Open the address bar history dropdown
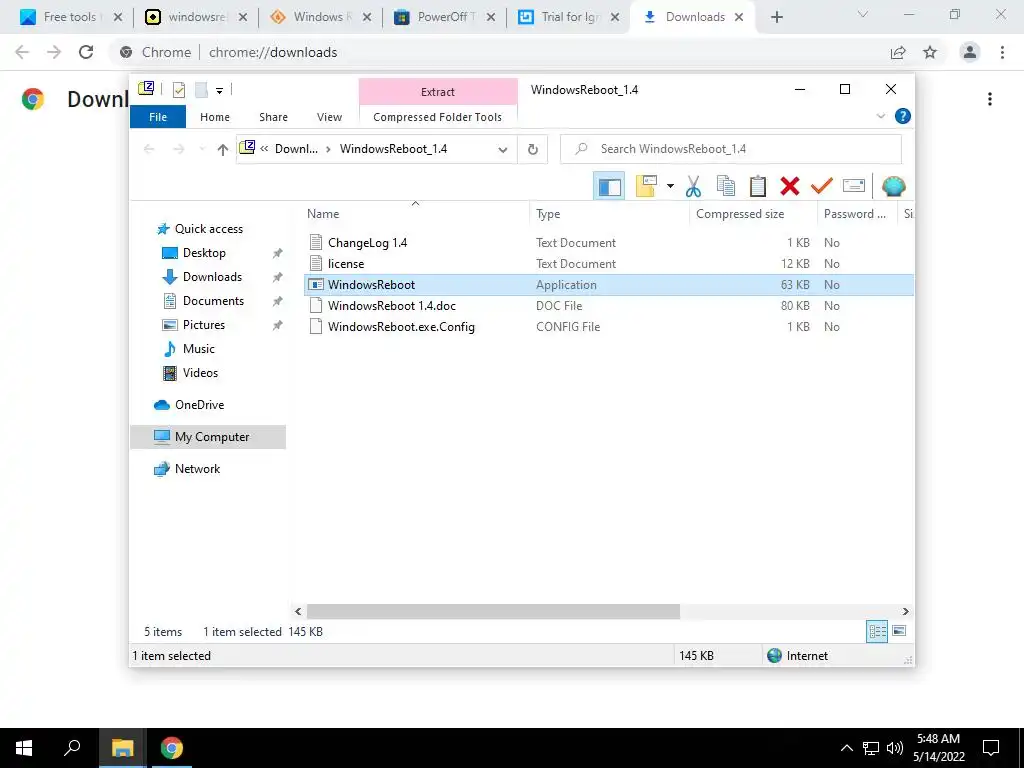The height and width of the screenshot is (768, 1024). point(502,150)
